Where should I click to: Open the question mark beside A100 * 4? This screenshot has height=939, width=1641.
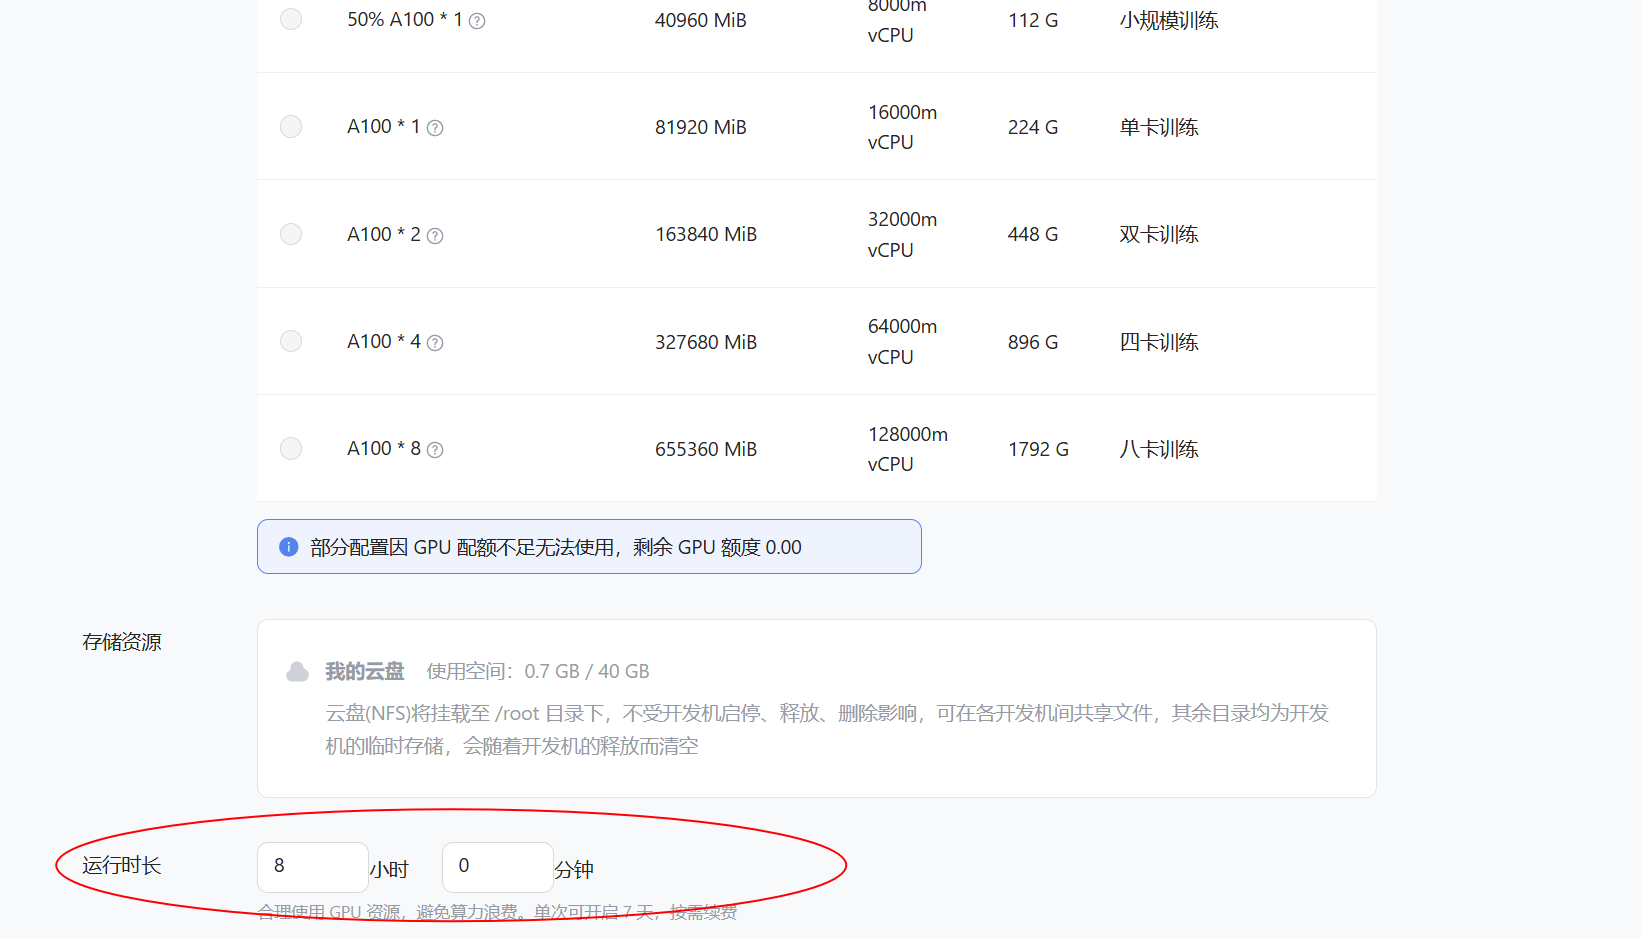[x=435, y=343]
